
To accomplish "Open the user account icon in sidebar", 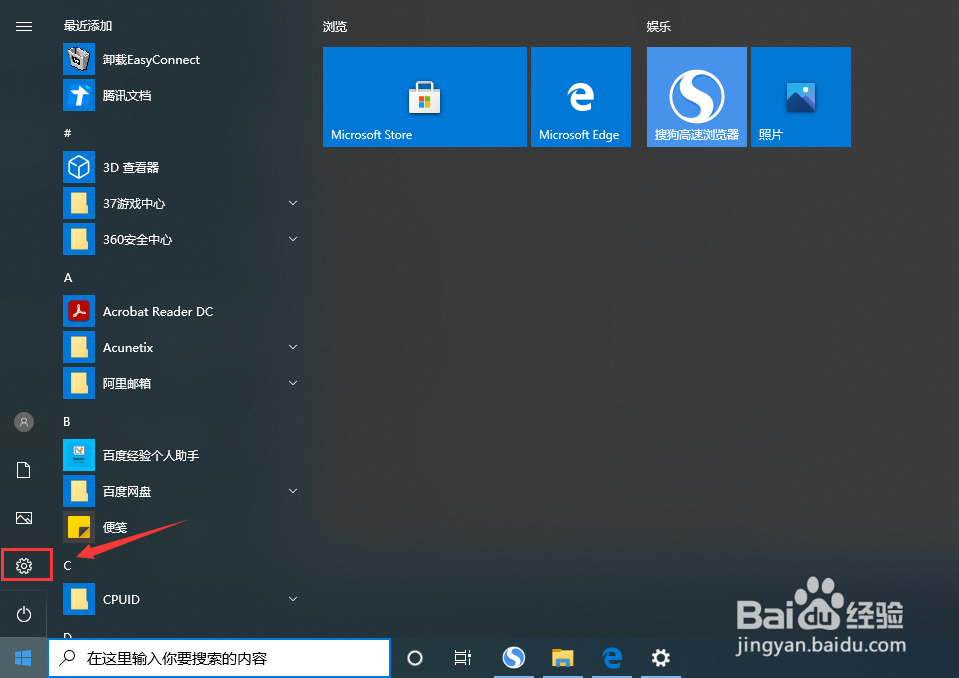I will pos(24,422).
